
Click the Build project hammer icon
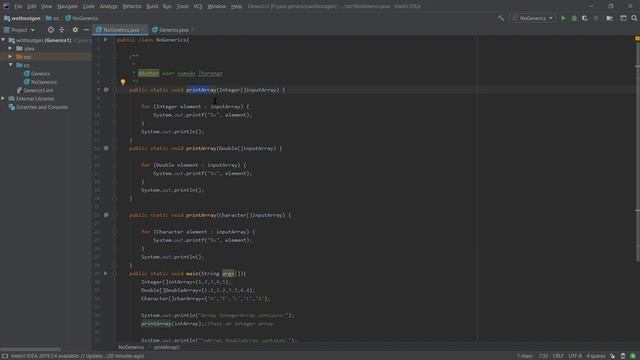tap(501, 18)
